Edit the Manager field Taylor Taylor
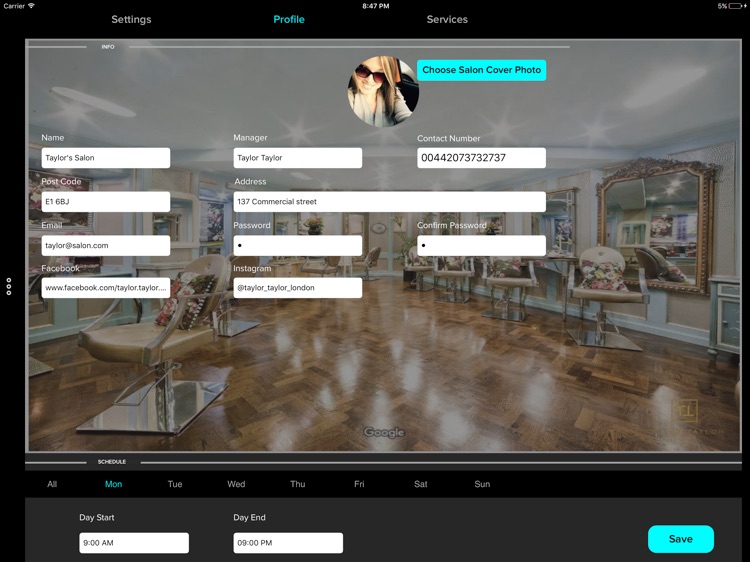This screenshot has width=750, height=562. click(x=298, y=158)
